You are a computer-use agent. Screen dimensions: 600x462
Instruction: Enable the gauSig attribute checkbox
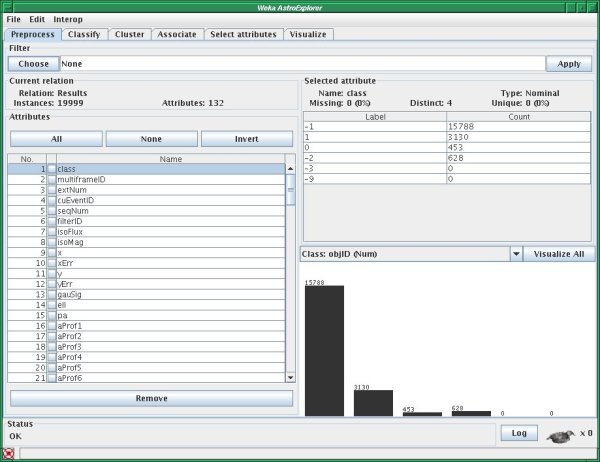coord(52,294)
